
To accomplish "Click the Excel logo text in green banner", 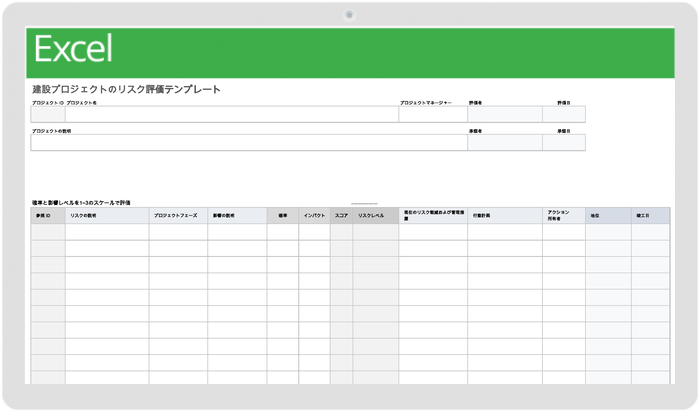I will tap(73, 49).
